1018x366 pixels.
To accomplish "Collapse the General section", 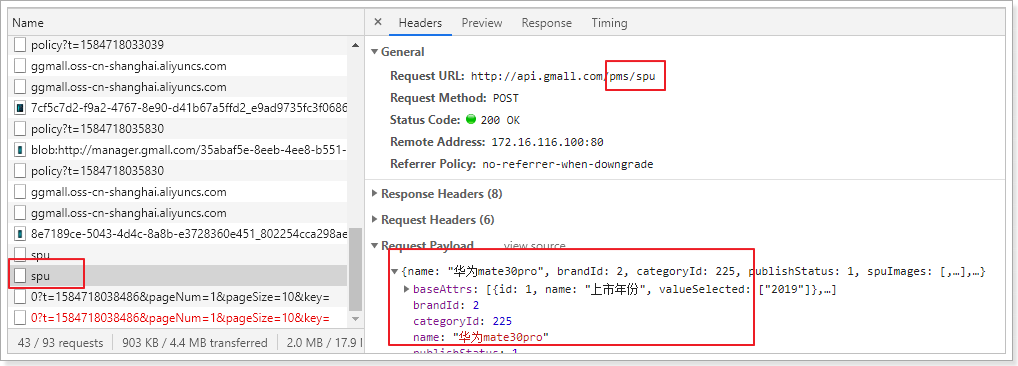I will pos(375,52).
